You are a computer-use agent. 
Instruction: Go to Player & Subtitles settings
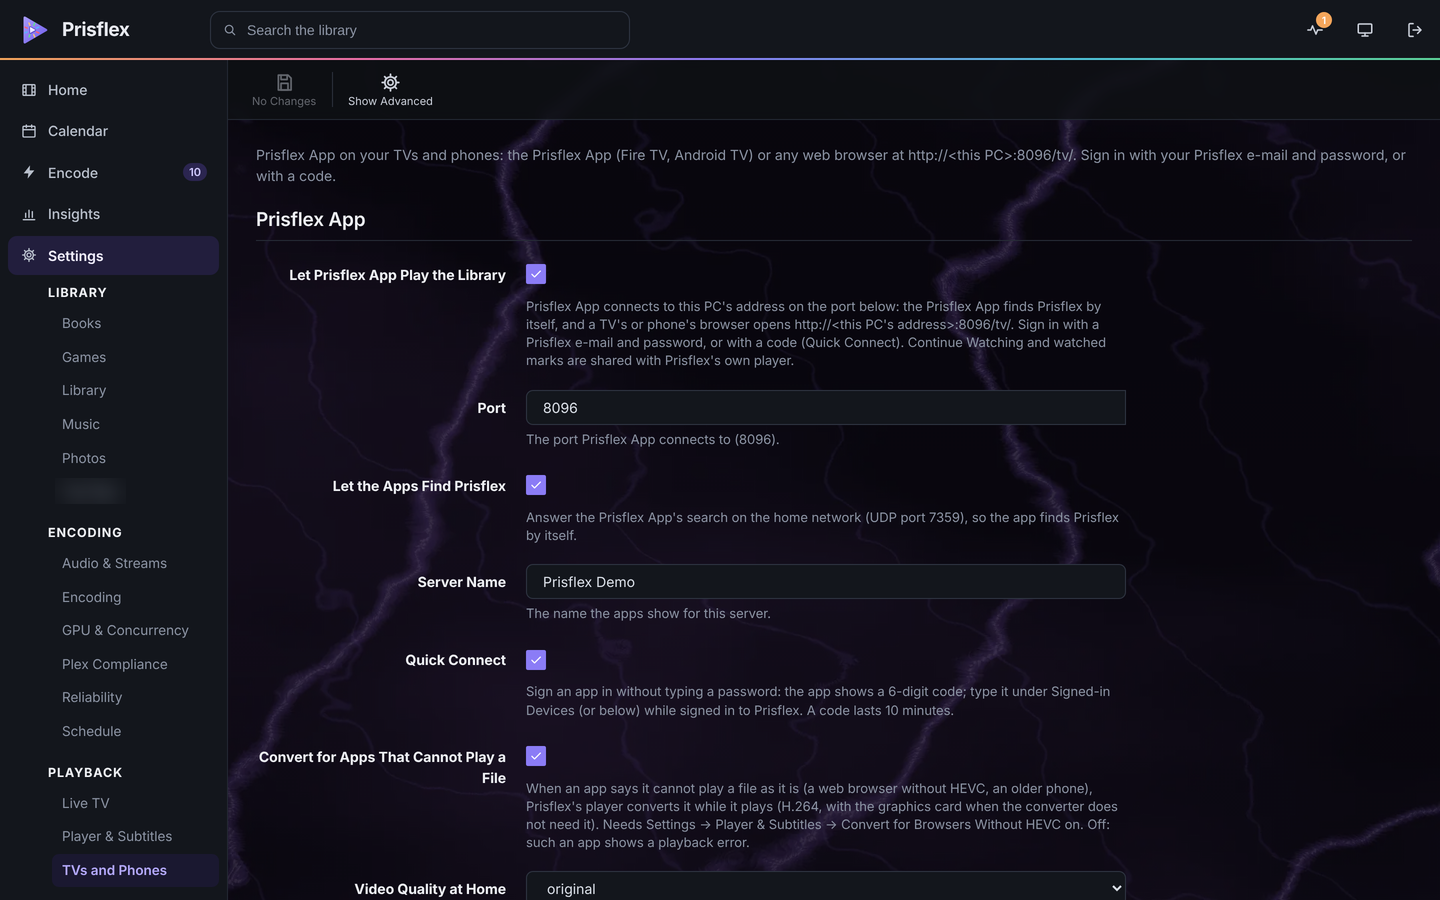[x=117, y=836]
